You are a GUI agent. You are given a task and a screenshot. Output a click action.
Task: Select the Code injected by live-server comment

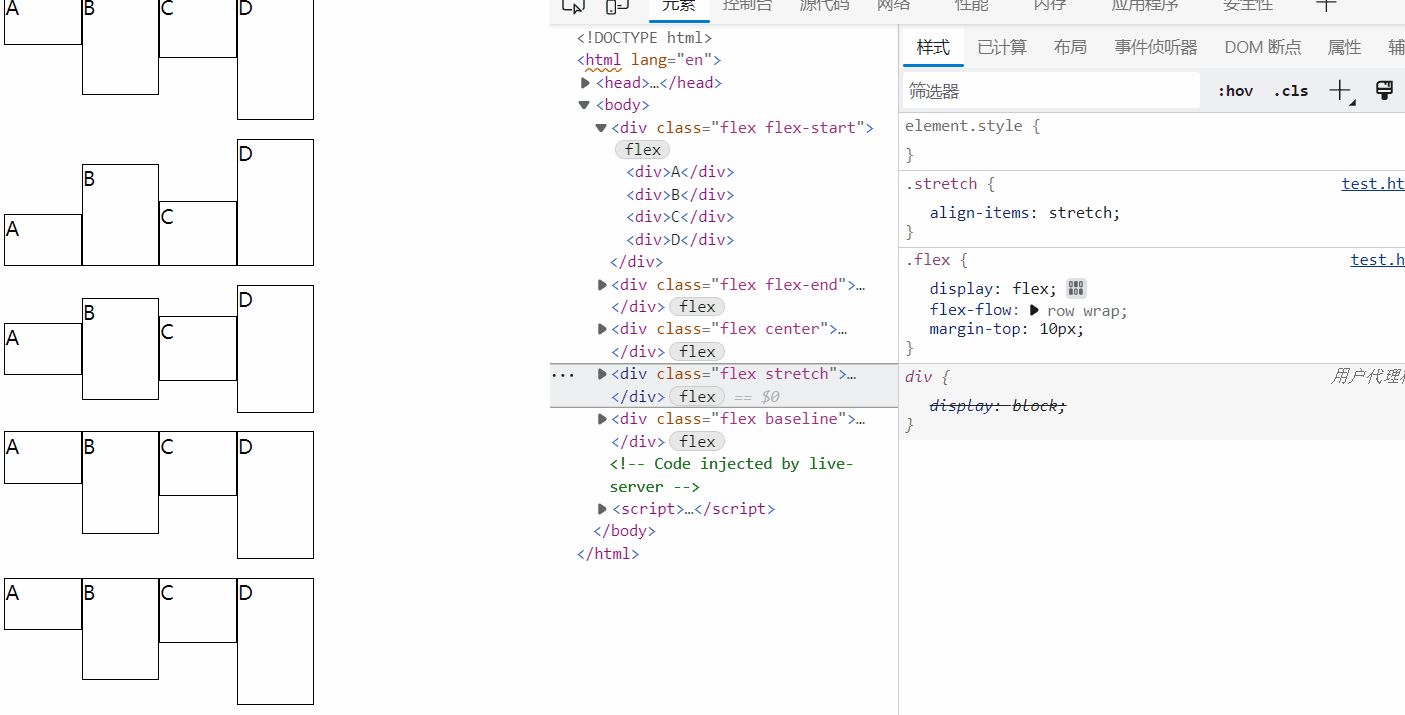click(731, 475)
